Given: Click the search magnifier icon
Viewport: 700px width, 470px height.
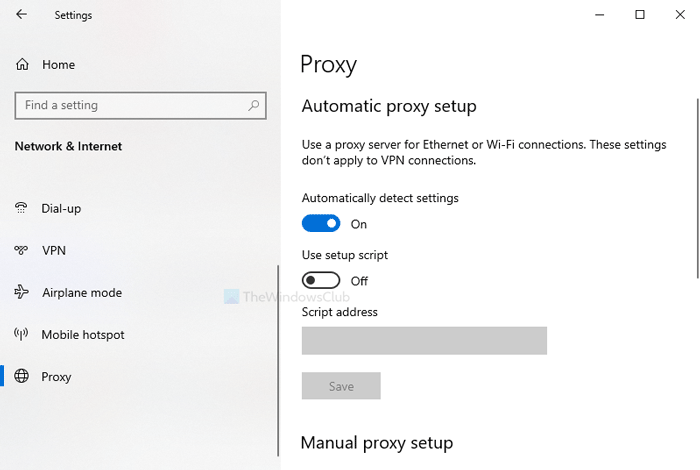Looking at the screenshot, I should point(255,105).
